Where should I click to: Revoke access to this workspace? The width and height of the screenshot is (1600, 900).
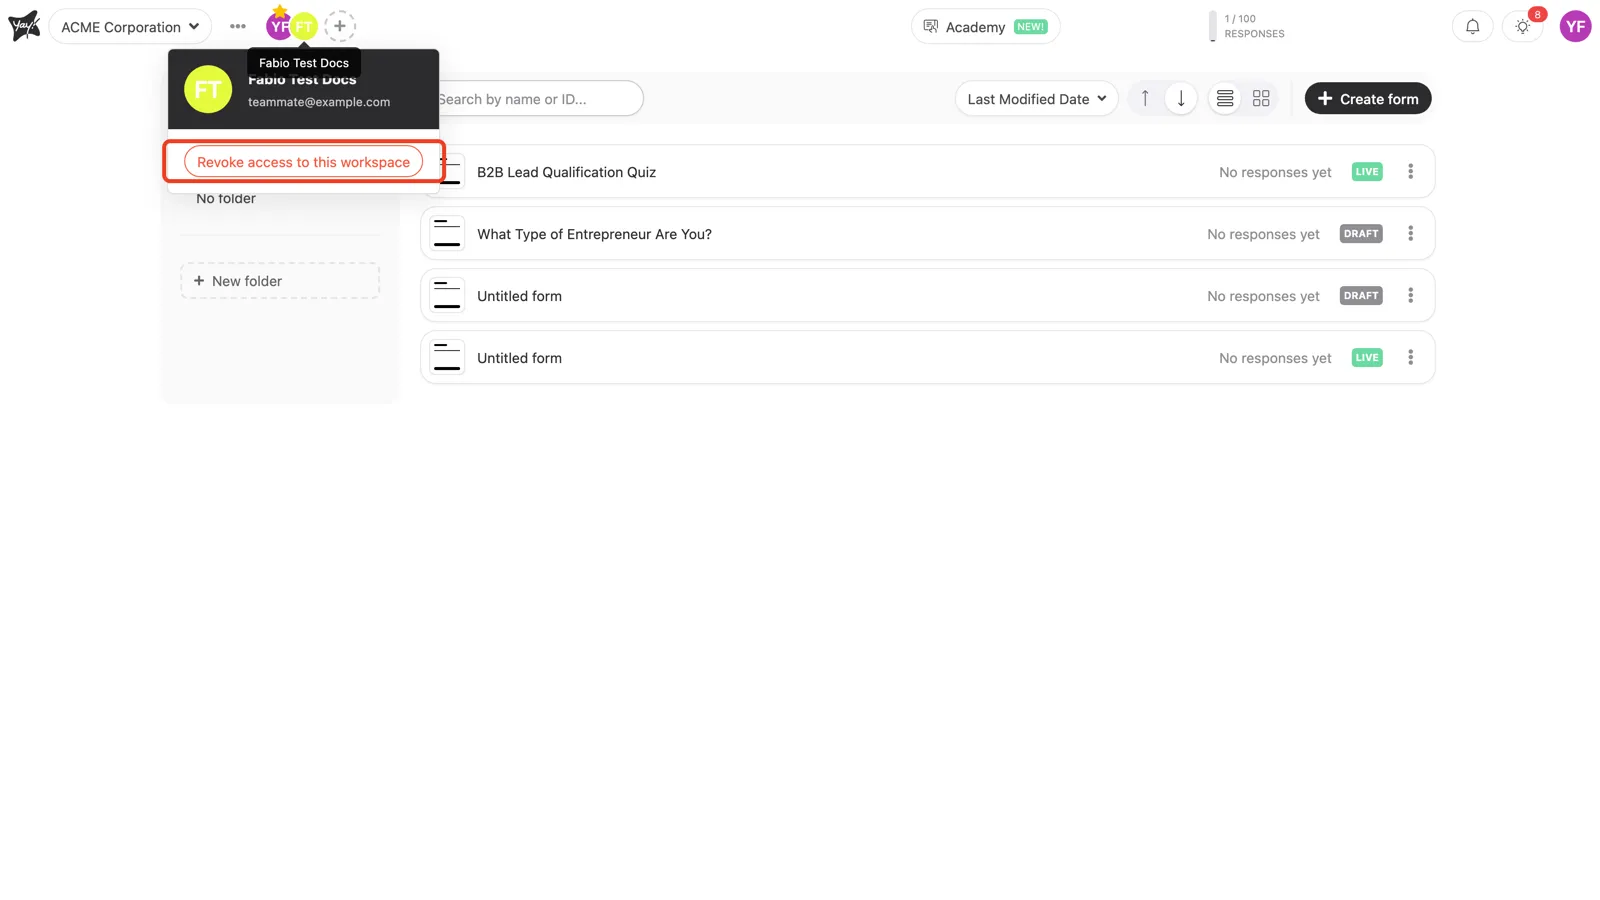click(303, 162)
